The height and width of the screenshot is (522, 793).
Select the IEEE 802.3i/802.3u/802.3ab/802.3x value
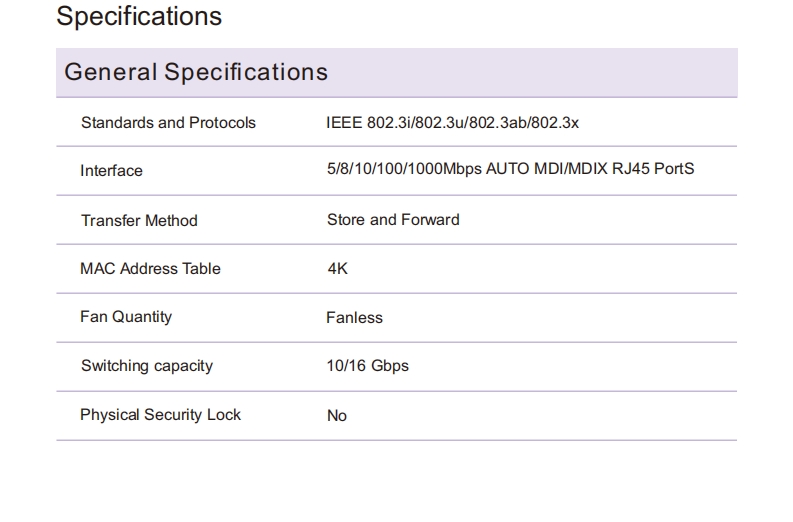[452, 122]
